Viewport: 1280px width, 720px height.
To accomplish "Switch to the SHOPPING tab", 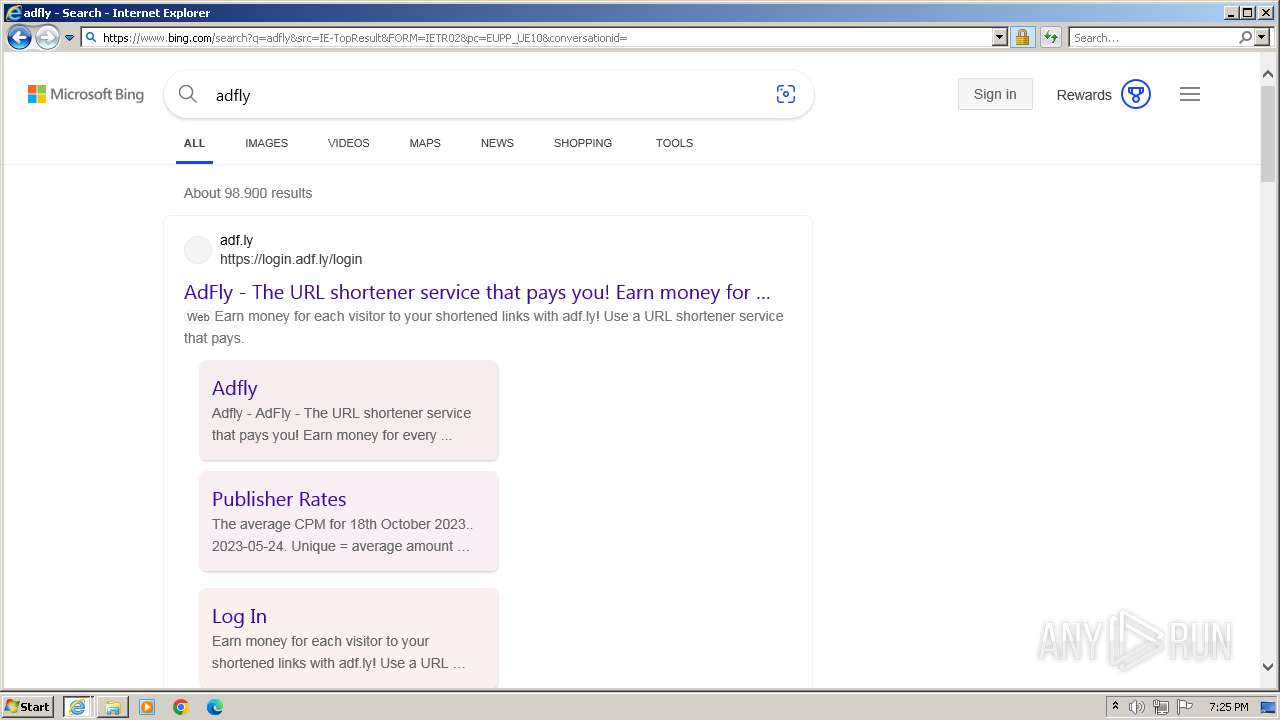I will pyautogui.click(x=583, y=143).
